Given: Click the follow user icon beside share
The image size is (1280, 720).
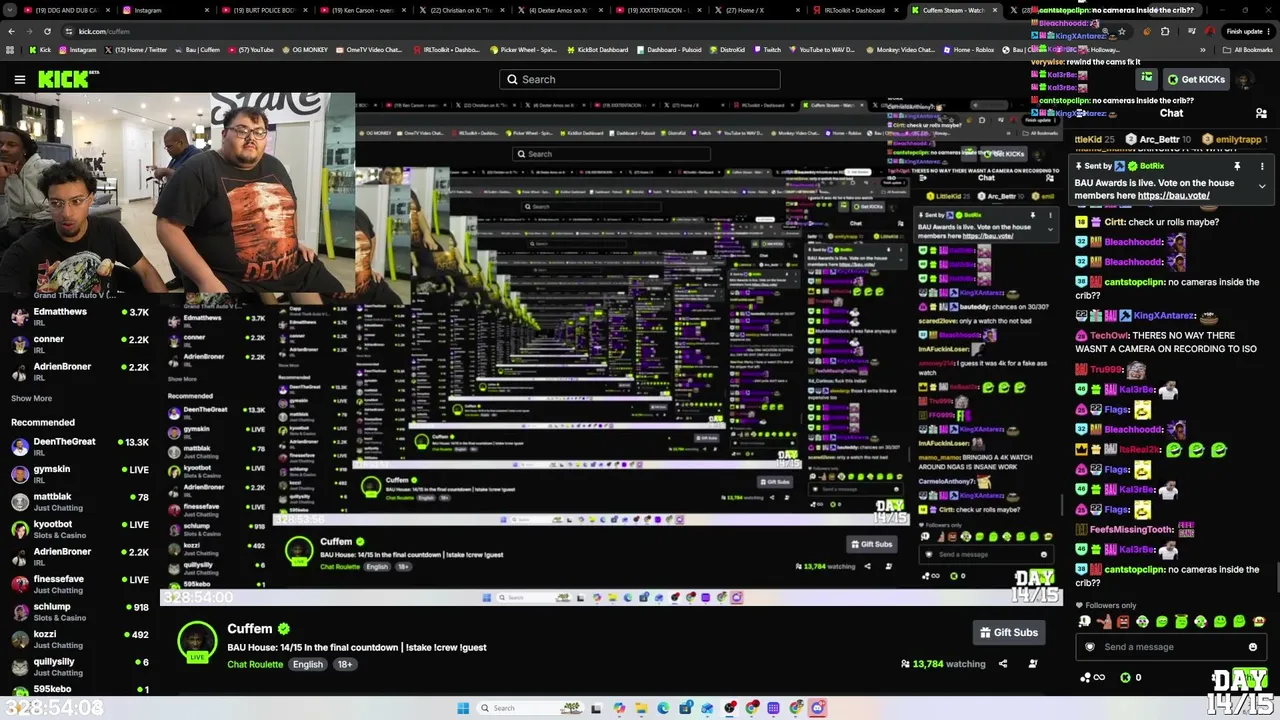Looking at the screenshot, I should coord(1033,664).
